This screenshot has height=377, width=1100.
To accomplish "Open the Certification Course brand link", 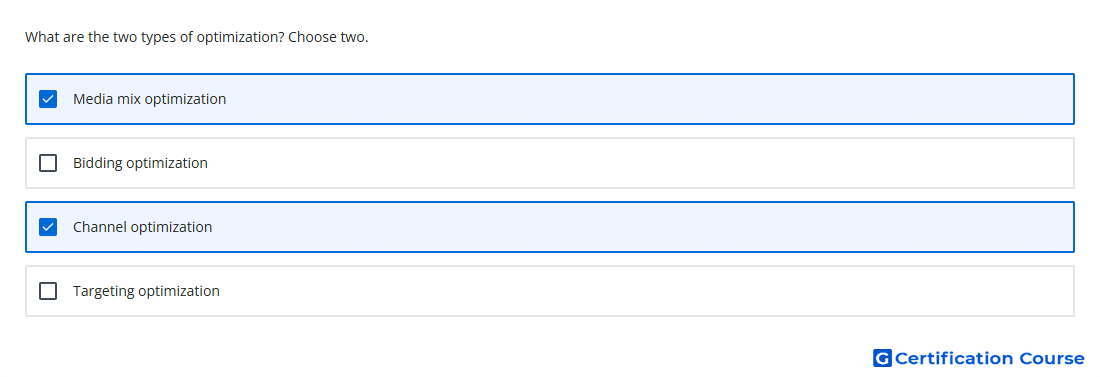I will 979,358.
